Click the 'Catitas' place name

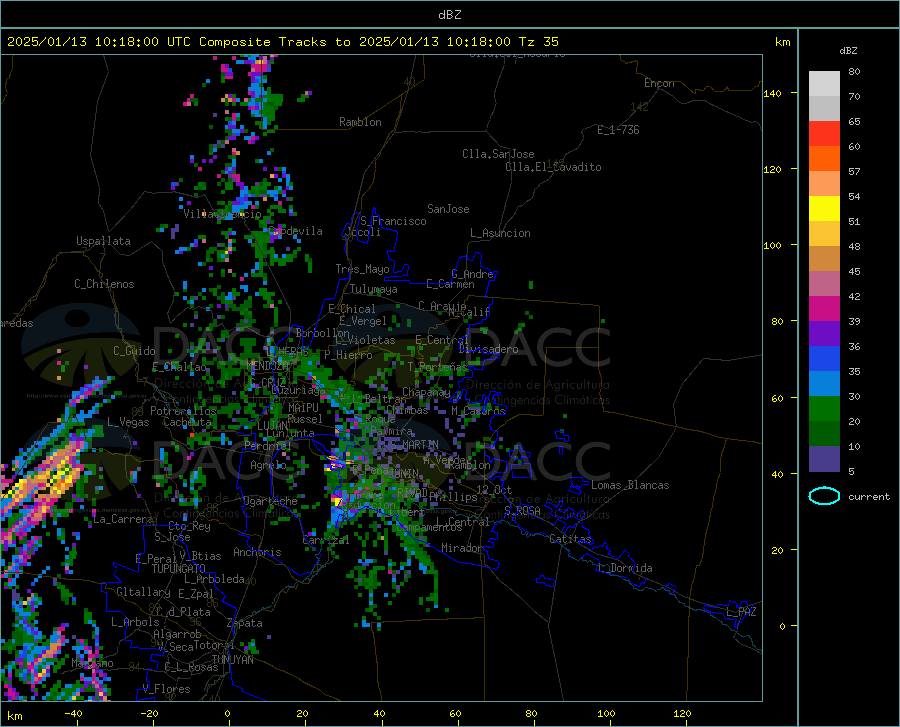pos(570,539)
